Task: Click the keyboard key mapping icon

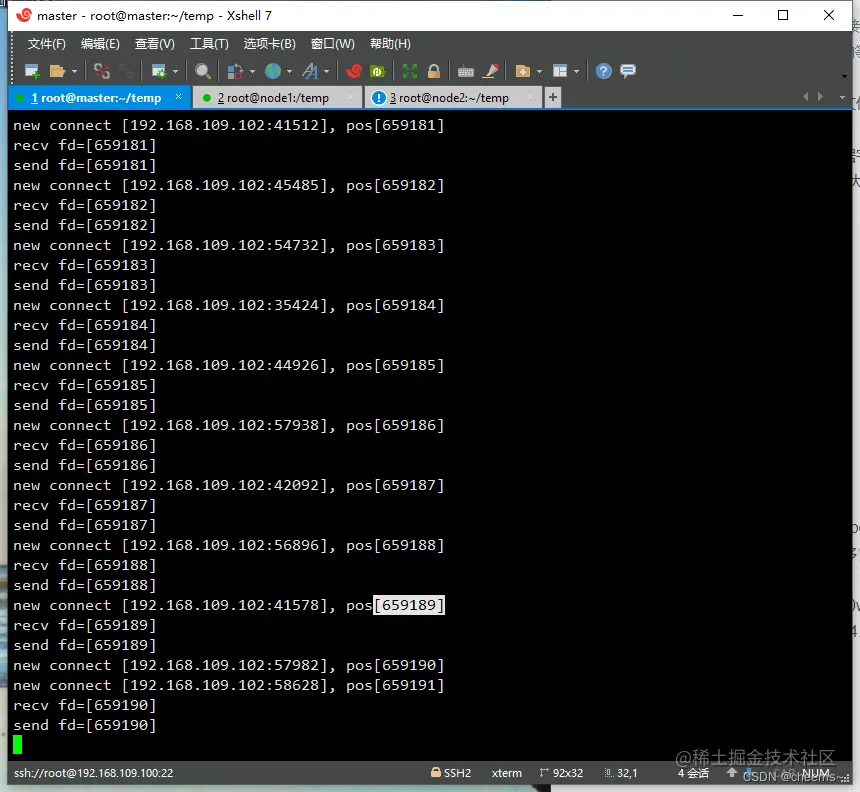Action: coord(466,71)
